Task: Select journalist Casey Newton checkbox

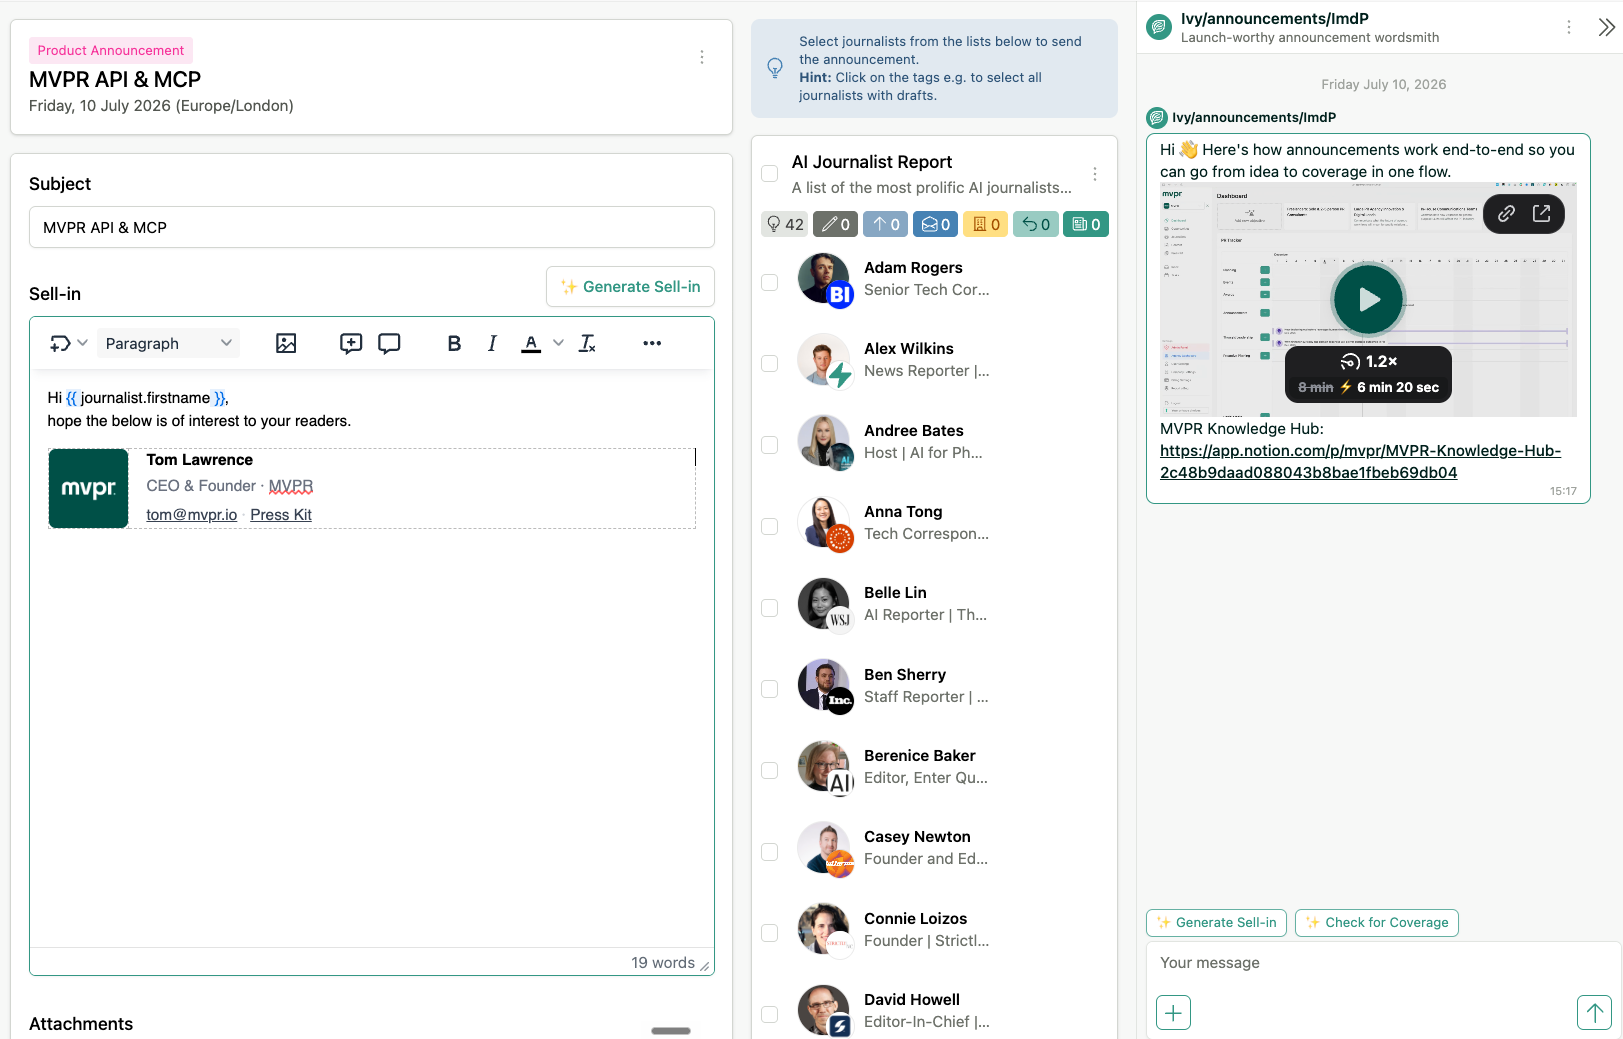Action: pyautogui.click(x=770, y=852)
